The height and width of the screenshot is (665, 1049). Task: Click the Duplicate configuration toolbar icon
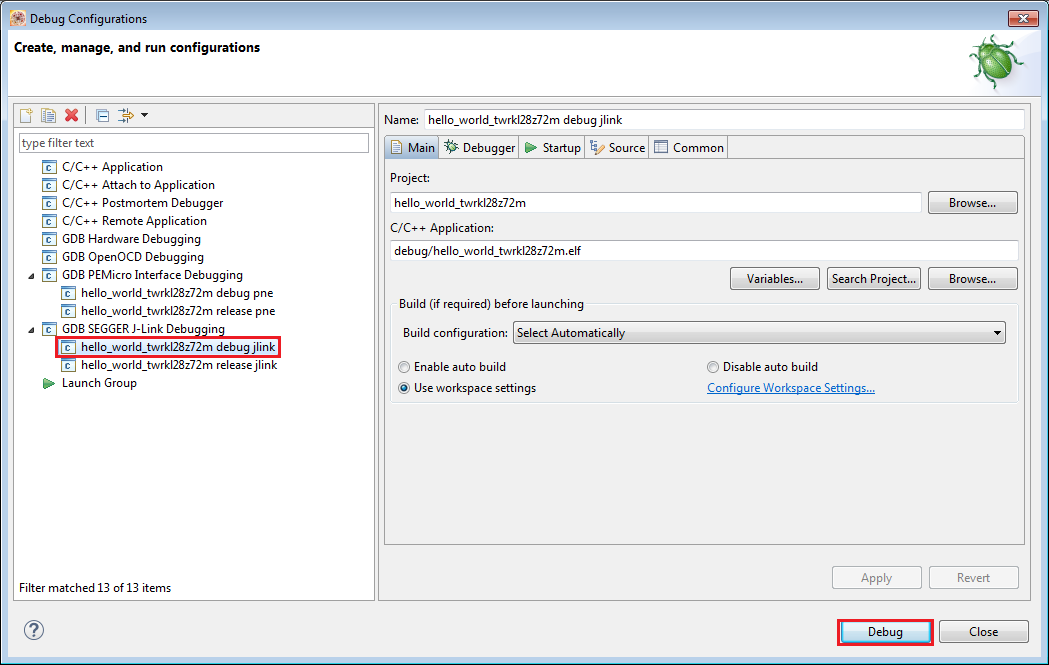(x=48, y=116)
